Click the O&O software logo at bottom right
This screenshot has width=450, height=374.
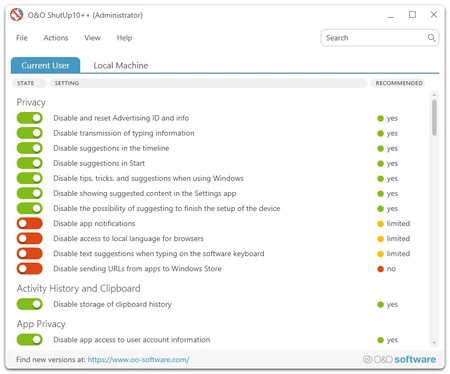tap(399, 359)
